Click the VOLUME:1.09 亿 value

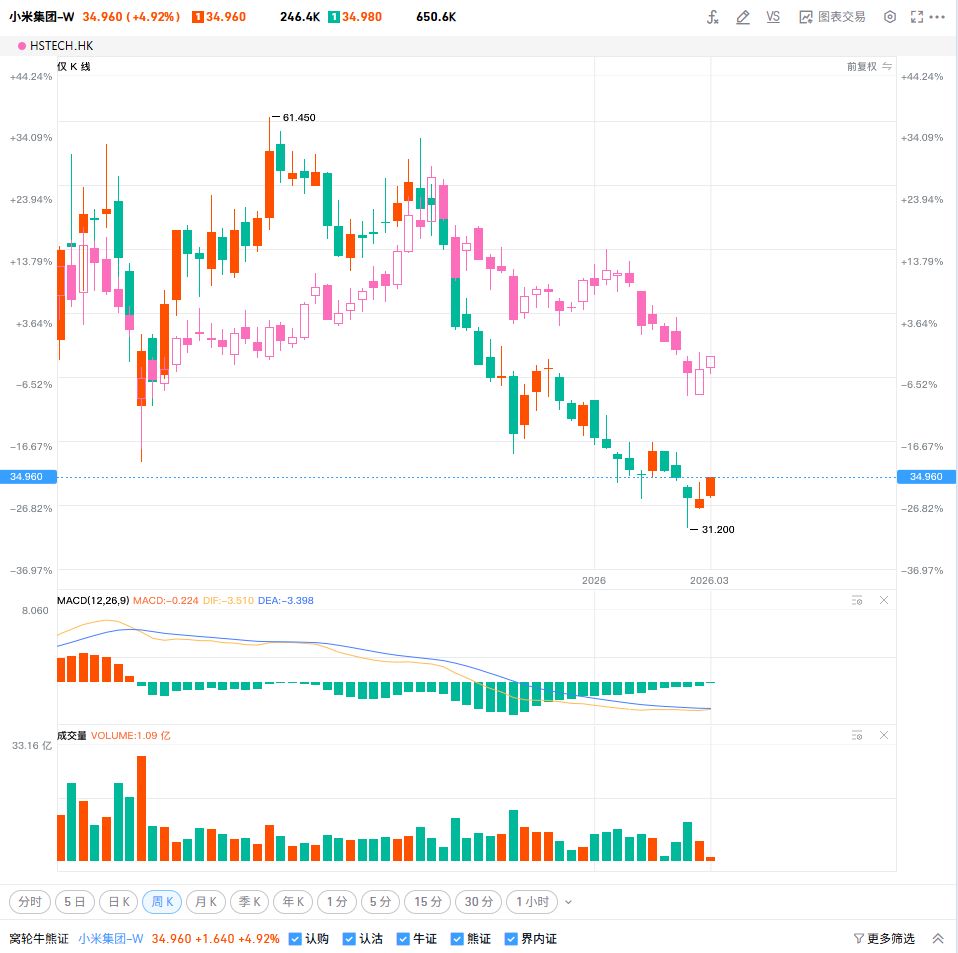[x=130, y=736]
